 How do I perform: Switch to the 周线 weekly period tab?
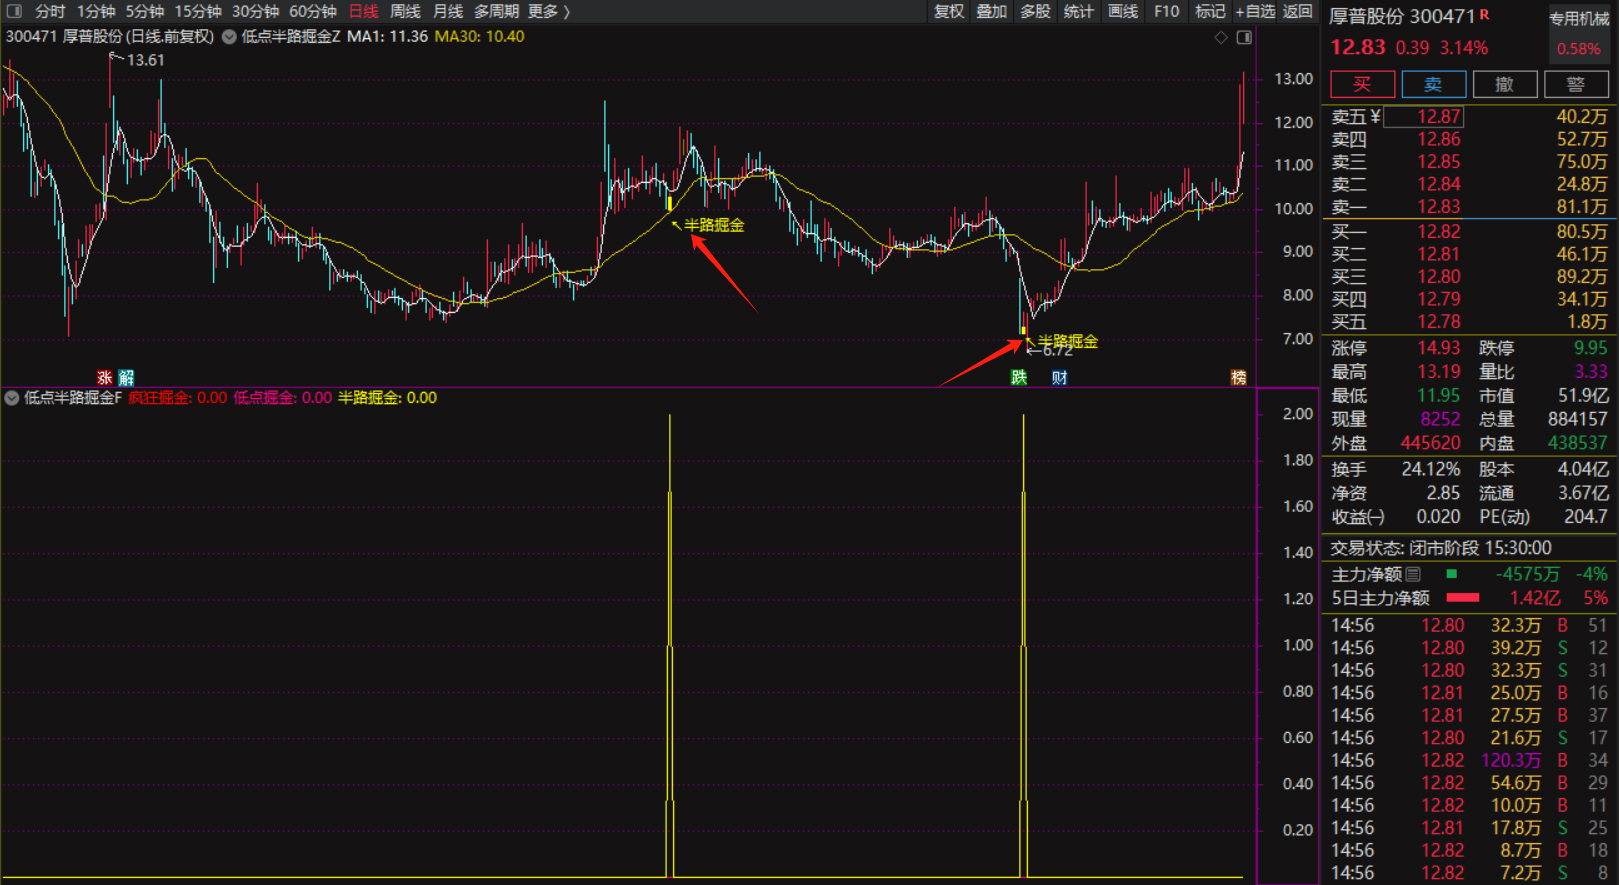pos(405,11)
